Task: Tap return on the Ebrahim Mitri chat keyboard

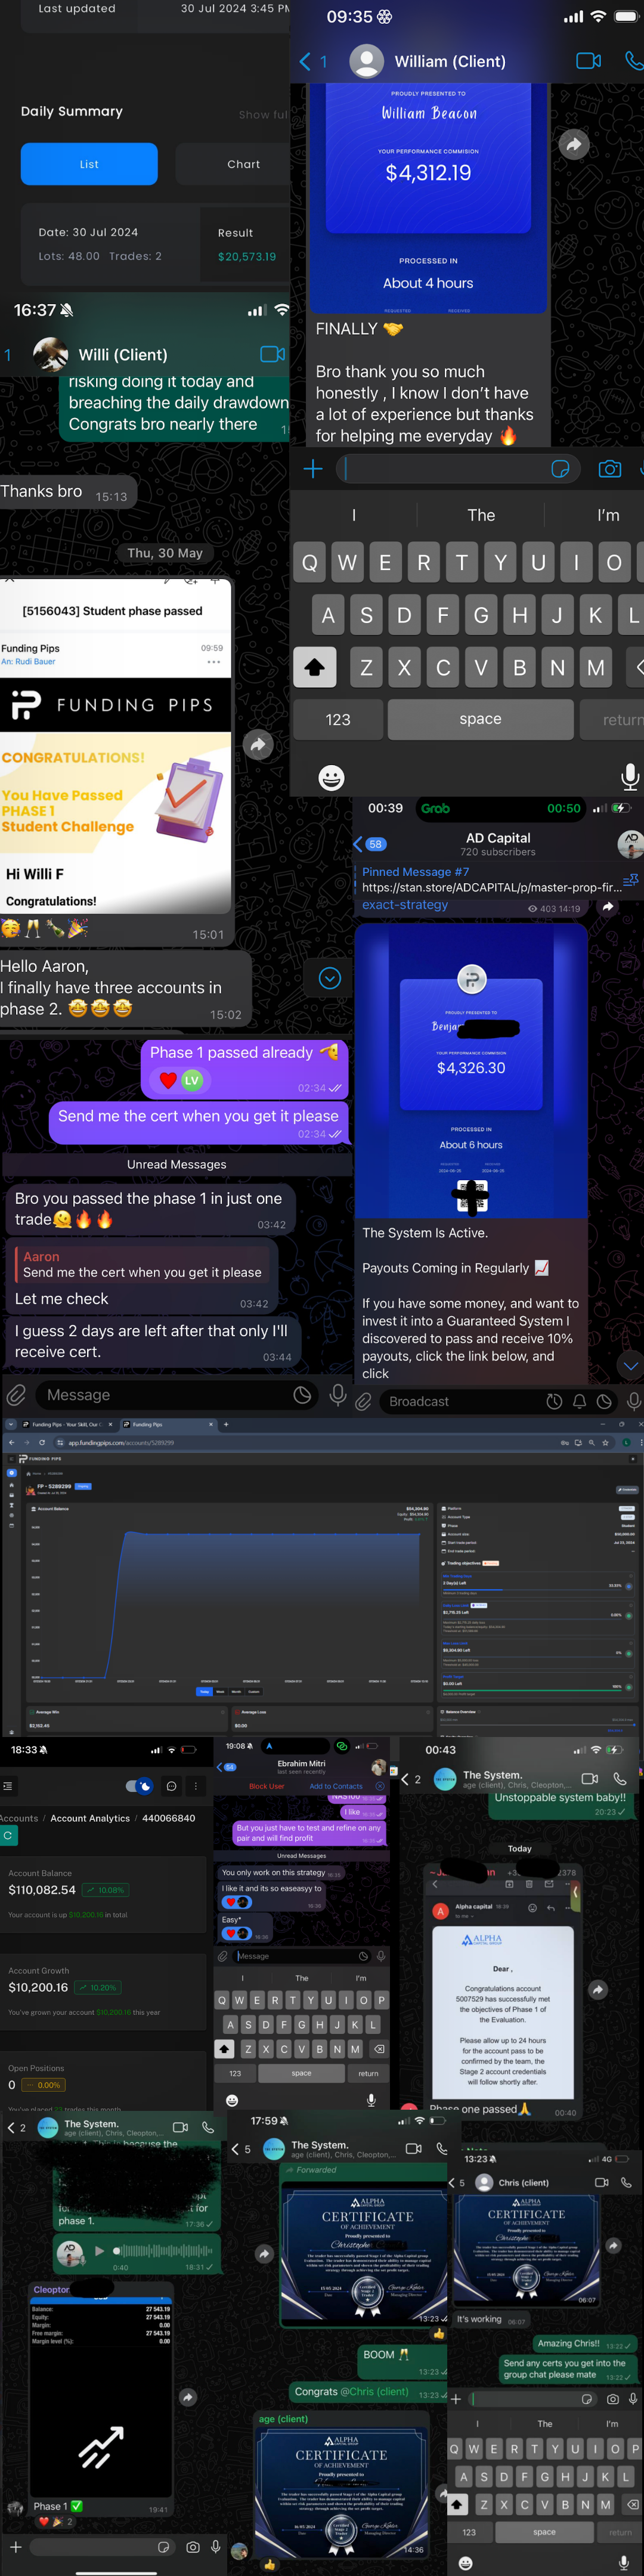Action: pos(368,2074)
